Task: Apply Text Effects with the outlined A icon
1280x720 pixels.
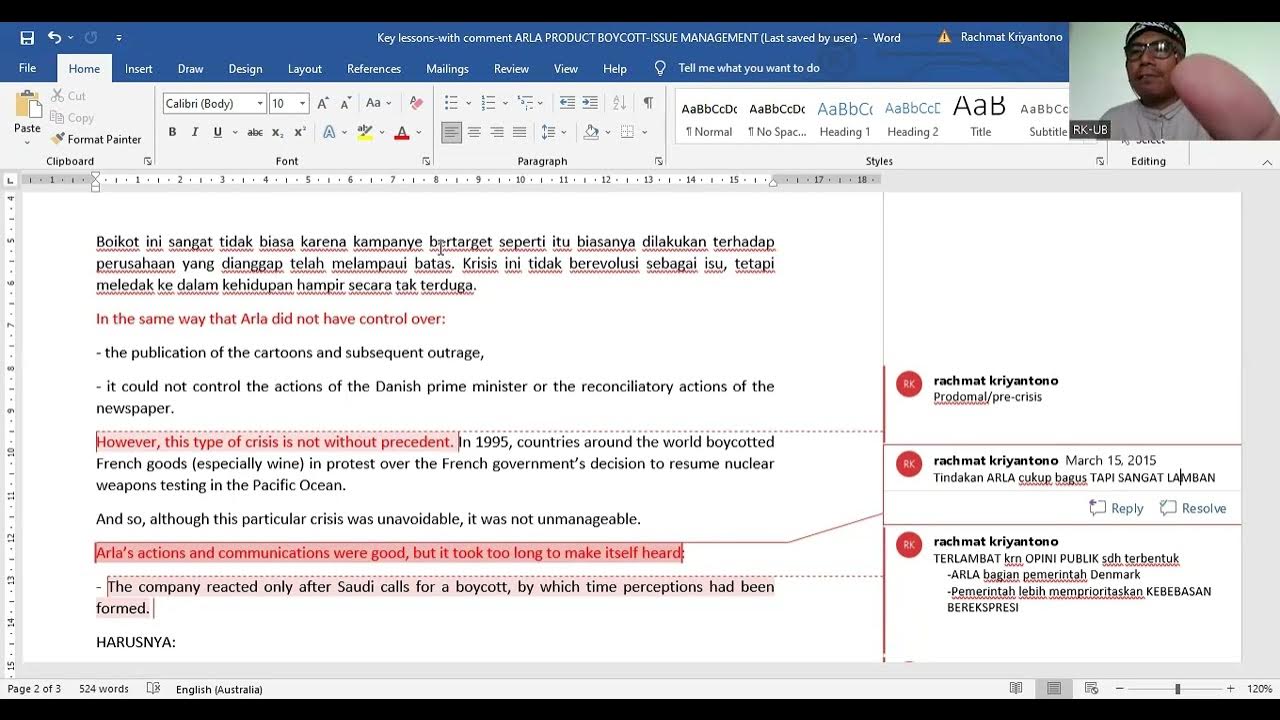Action: (329, 132)
